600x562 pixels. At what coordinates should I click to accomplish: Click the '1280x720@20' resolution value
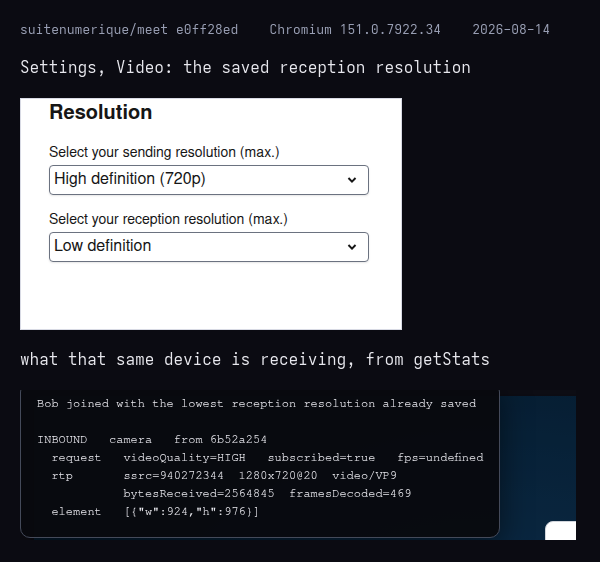(278, 476)
